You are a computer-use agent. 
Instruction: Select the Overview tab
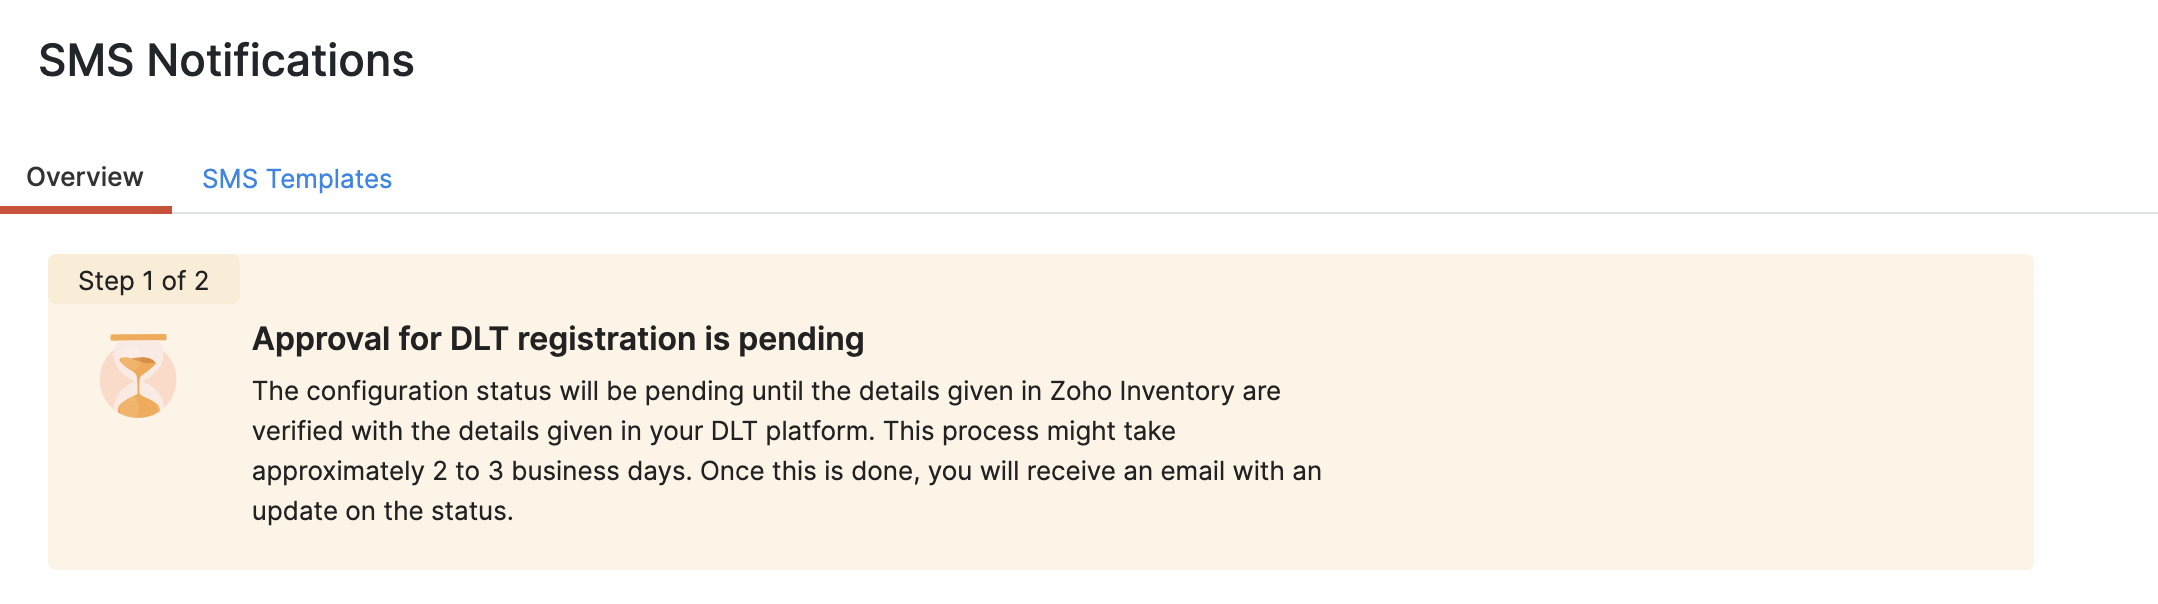coord(85,177)
